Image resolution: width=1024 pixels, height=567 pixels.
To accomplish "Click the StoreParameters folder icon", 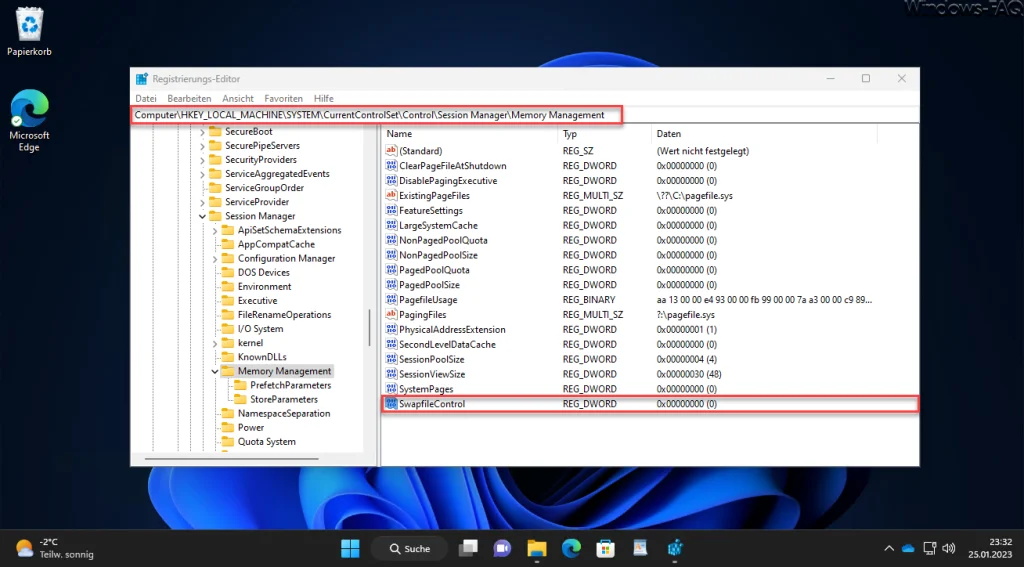I will [240, 399].
